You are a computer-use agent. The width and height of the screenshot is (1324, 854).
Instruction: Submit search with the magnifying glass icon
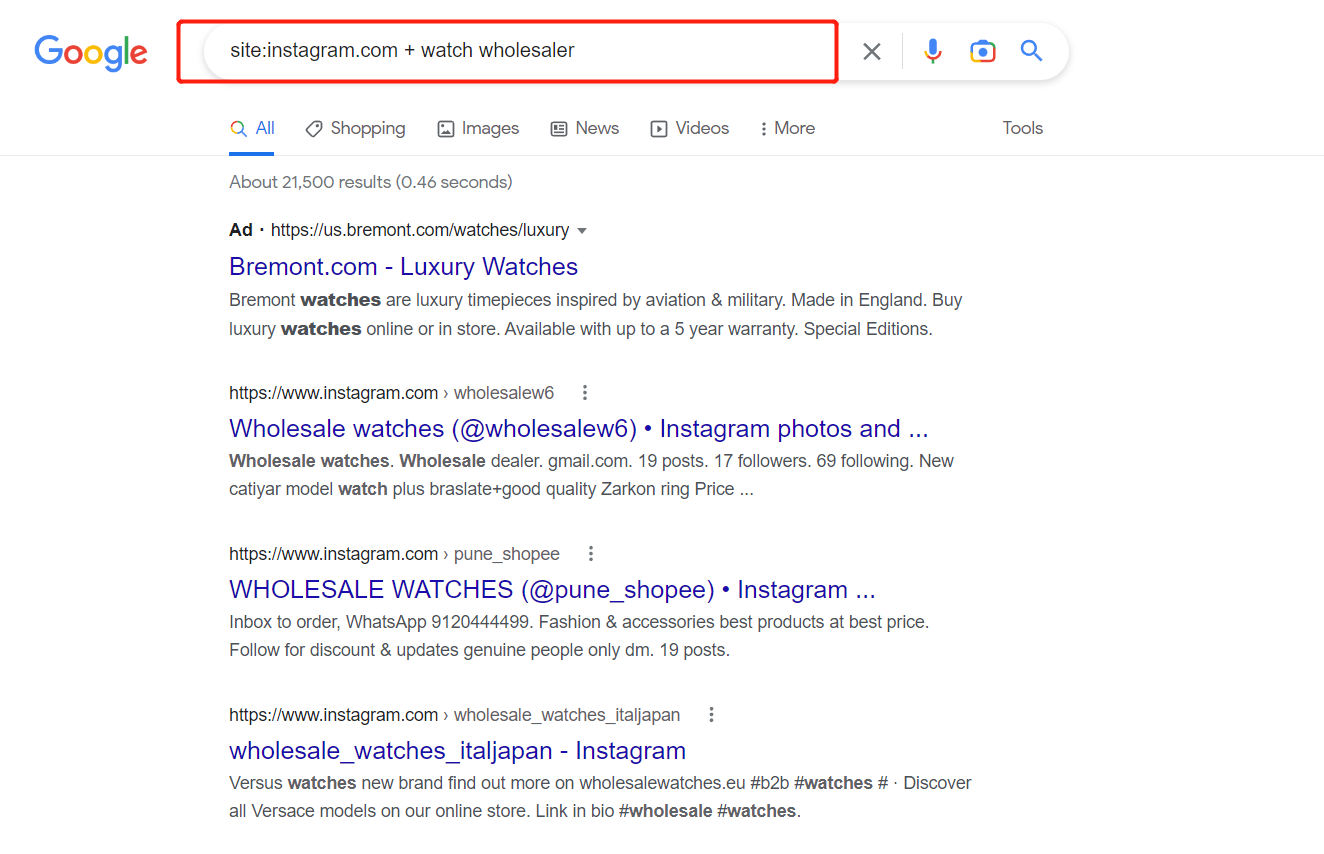[1031, 51]
